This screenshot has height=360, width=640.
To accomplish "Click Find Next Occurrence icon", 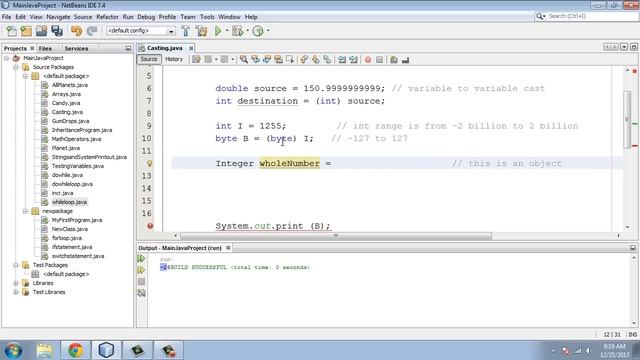I will tap(267, 60).
